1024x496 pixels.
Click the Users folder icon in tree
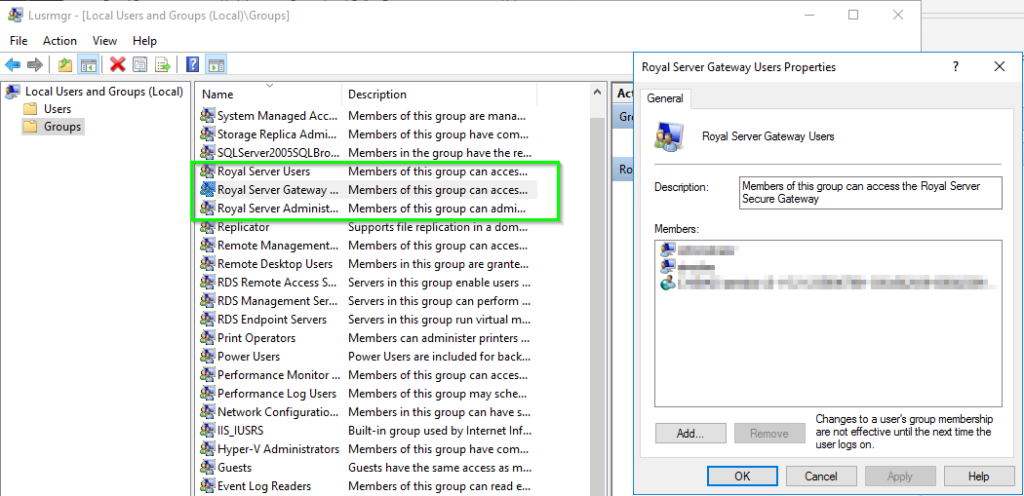30,109
